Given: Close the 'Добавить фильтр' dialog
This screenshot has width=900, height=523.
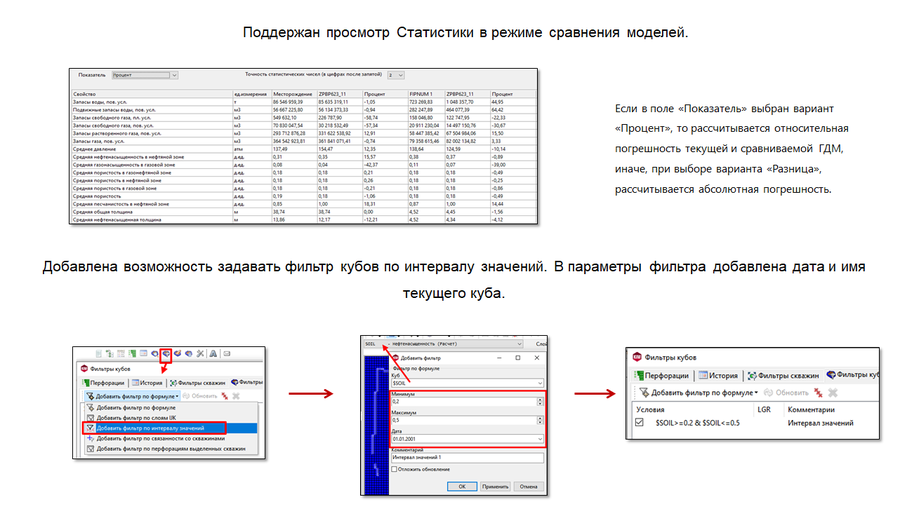Looking at the screenshot, I should tap(537, 358).
